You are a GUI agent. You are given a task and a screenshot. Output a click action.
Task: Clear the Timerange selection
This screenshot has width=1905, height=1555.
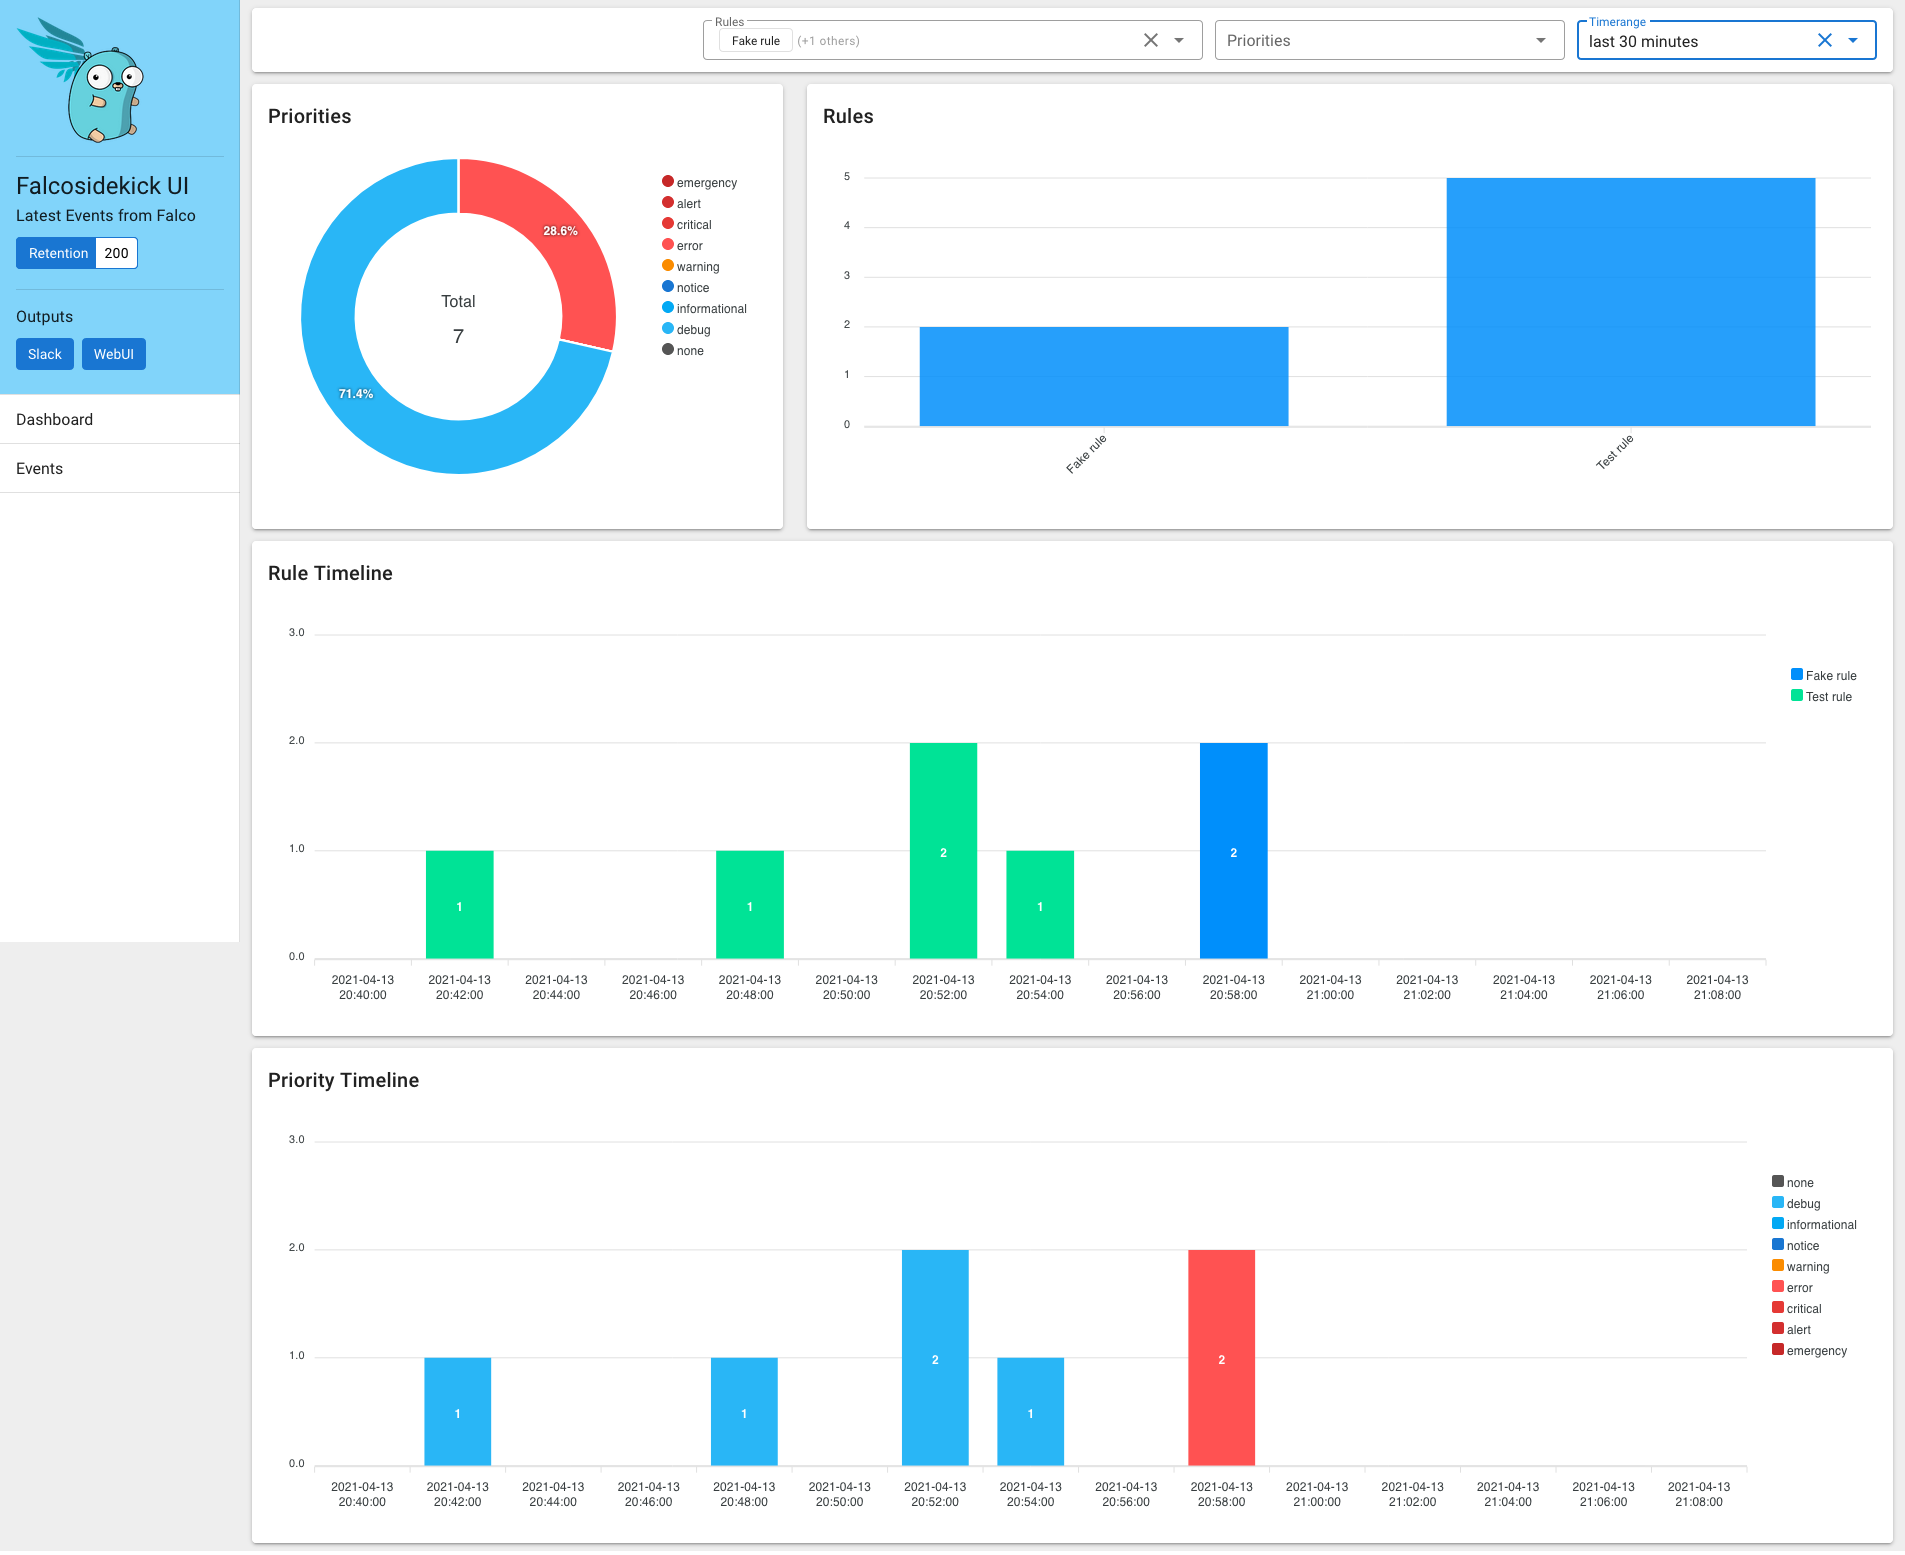click(x=1824, y=40)
